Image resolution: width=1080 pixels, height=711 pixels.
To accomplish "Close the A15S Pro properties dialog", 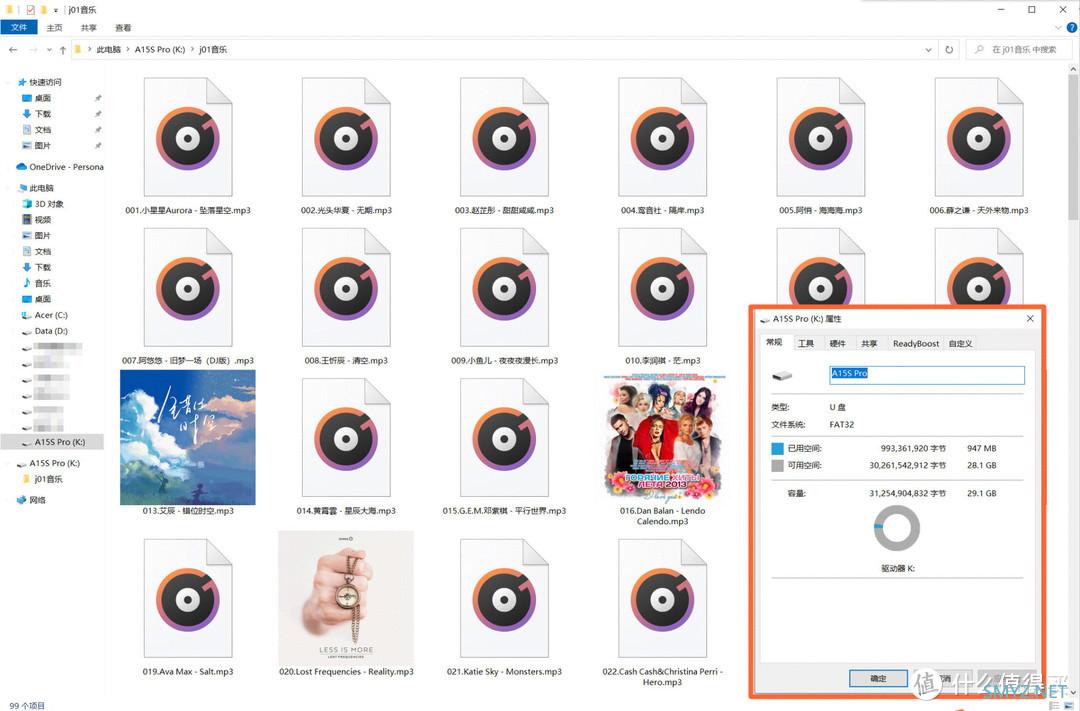I will click(x=1030, y=318).
